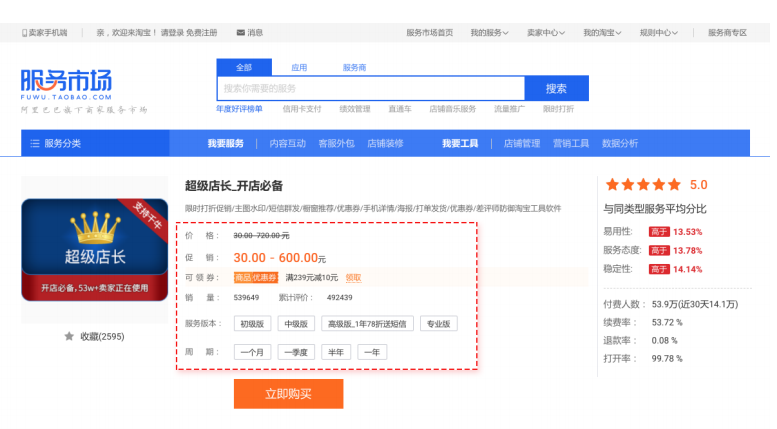Click the 流量推广 hot search link
This screenshot has width=777, height=429.
tap(509, 109)
